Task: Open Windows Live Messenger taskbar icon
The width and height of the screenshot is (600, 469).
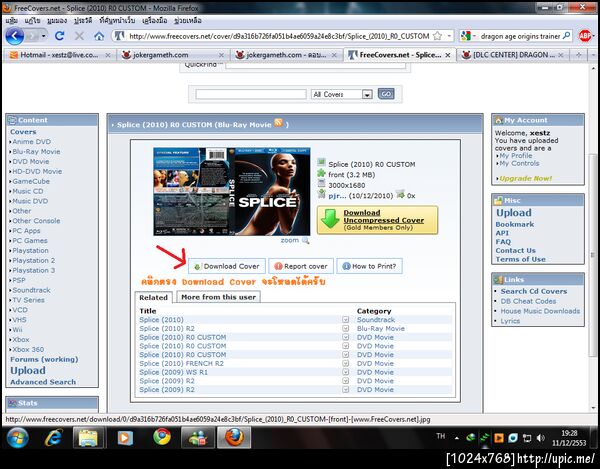Action: click(197, 438)
